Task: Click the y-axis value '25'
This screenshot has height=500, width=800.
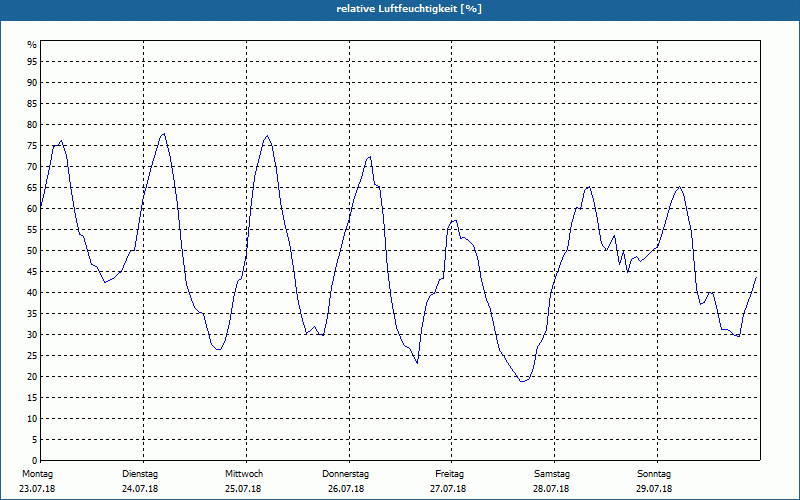Action: click(32, 356)
